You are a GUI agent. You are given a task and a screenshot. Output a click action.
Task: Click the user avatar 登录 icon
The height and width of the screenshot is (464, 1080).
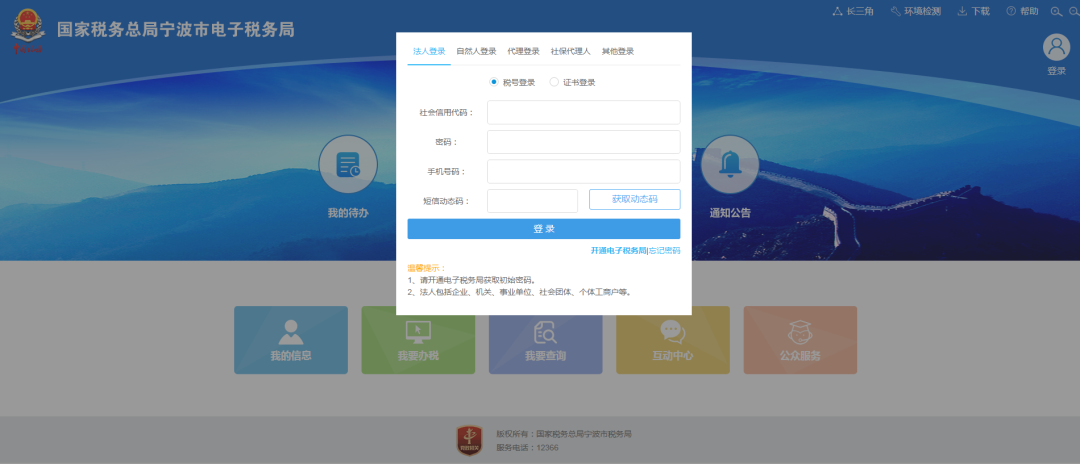tap(1056, 48)
